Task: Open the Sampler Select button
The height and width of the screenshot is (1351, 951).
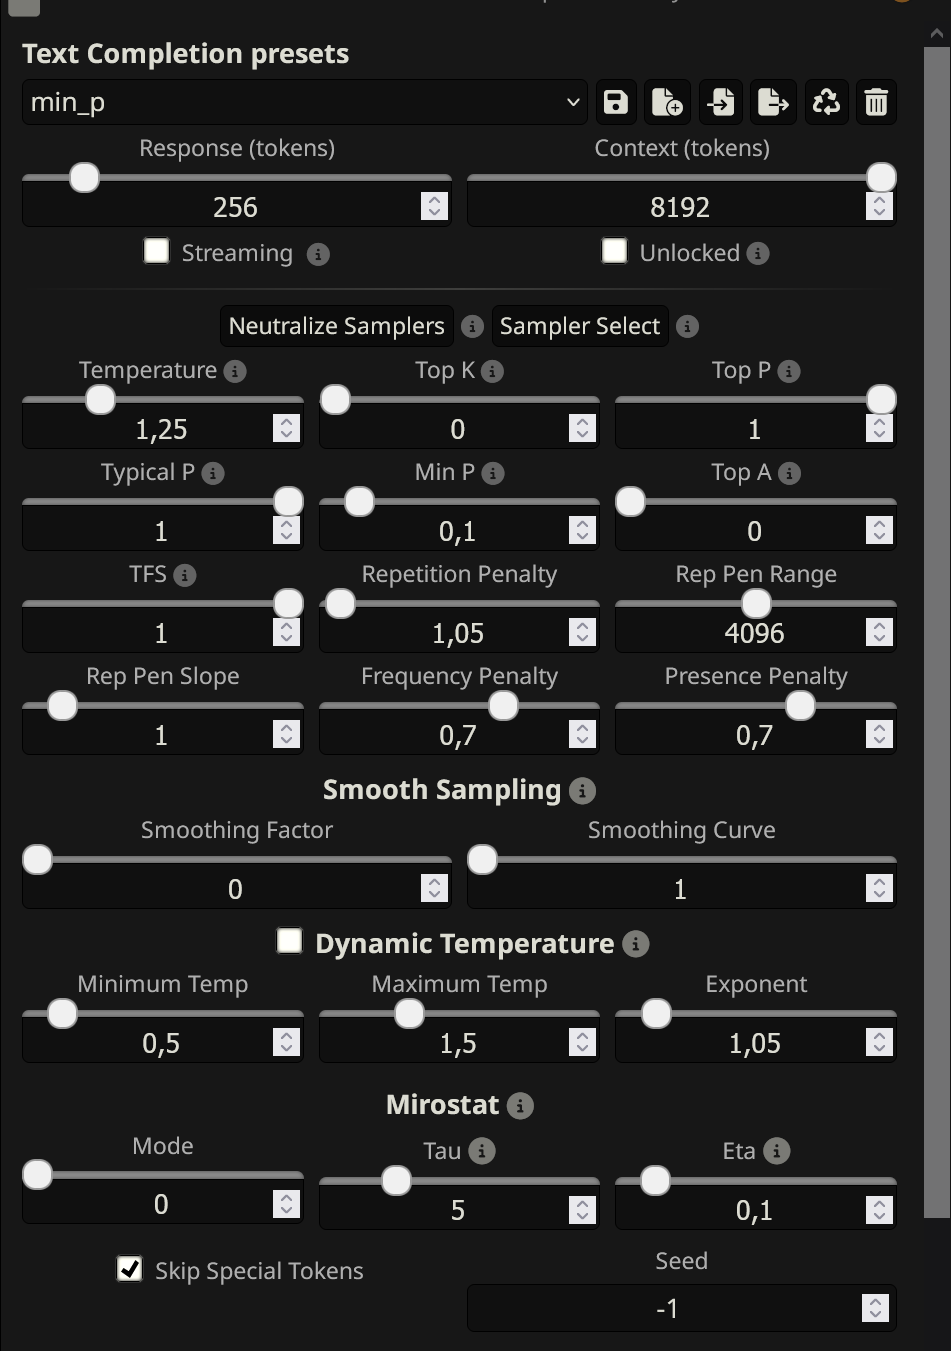Action: (x=580, y=326)
